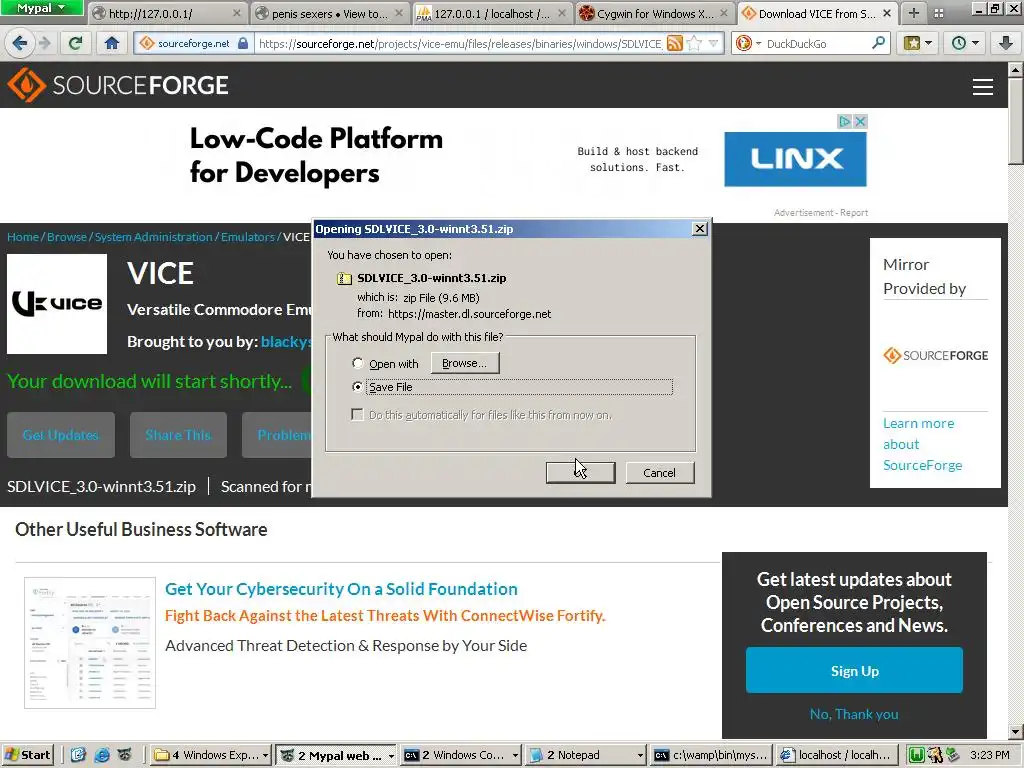Open the System Administration breadcrumb link
Screen dimensions: 1024x768
tap(153, 237)
